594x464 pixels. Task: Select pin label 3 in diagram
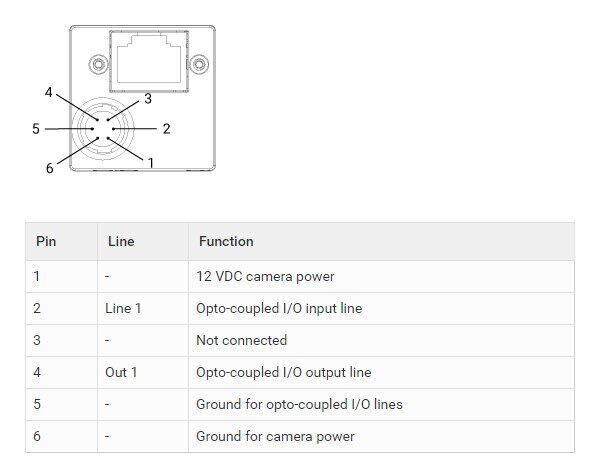(148, 99)
